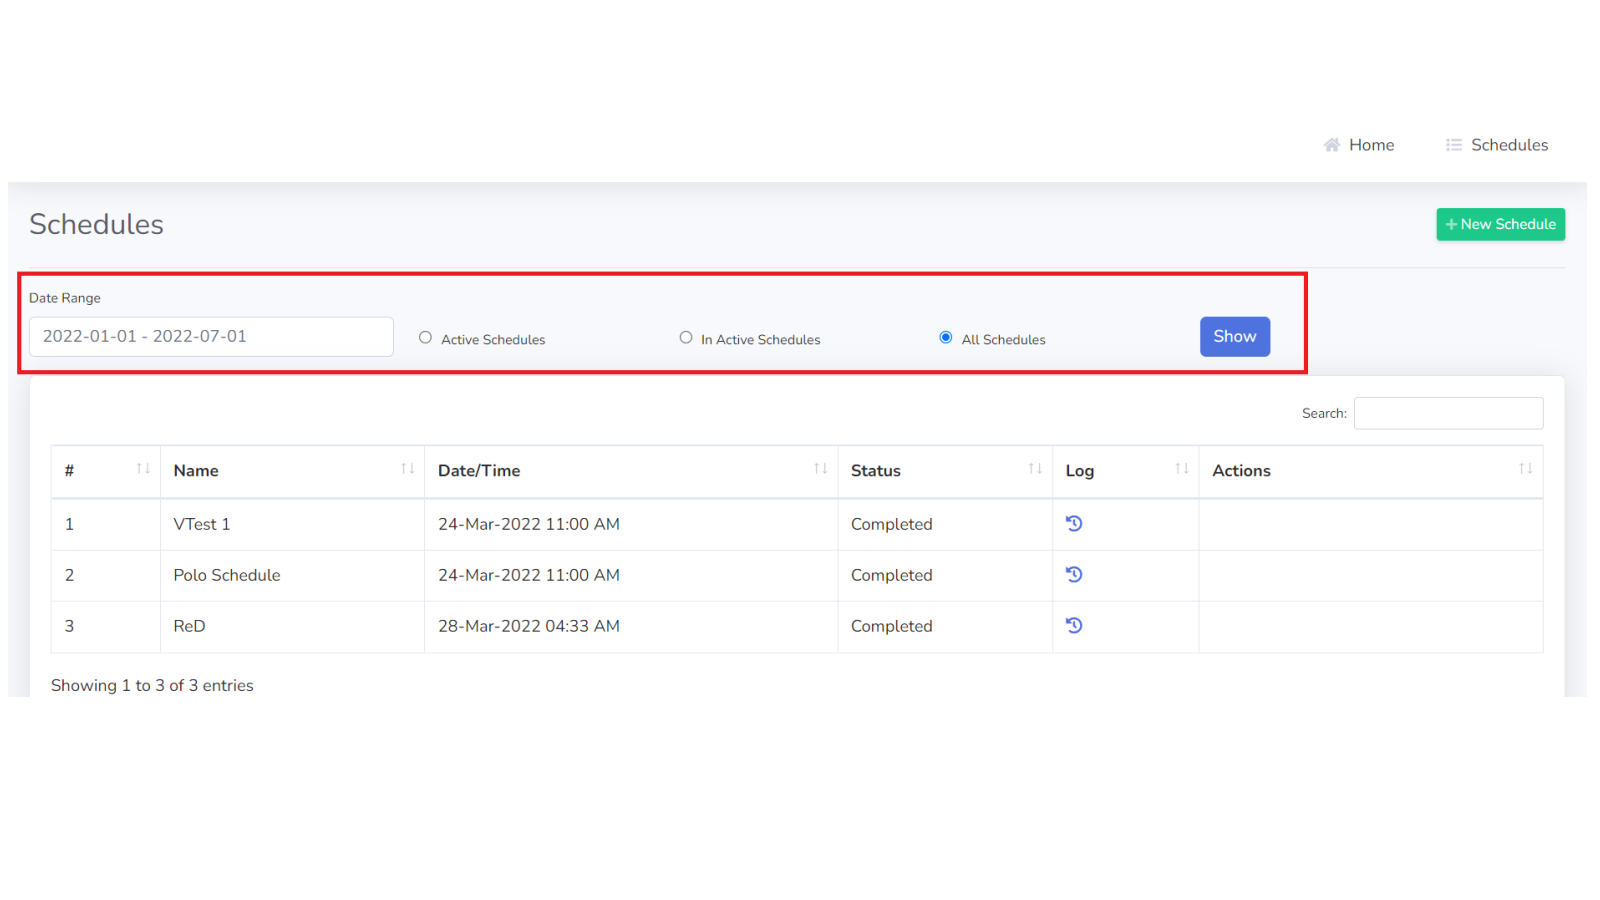Choose the In Active Schedules option
This screenshot has width=1600, height=900.
pyautogui.click(x=686, y=337)
